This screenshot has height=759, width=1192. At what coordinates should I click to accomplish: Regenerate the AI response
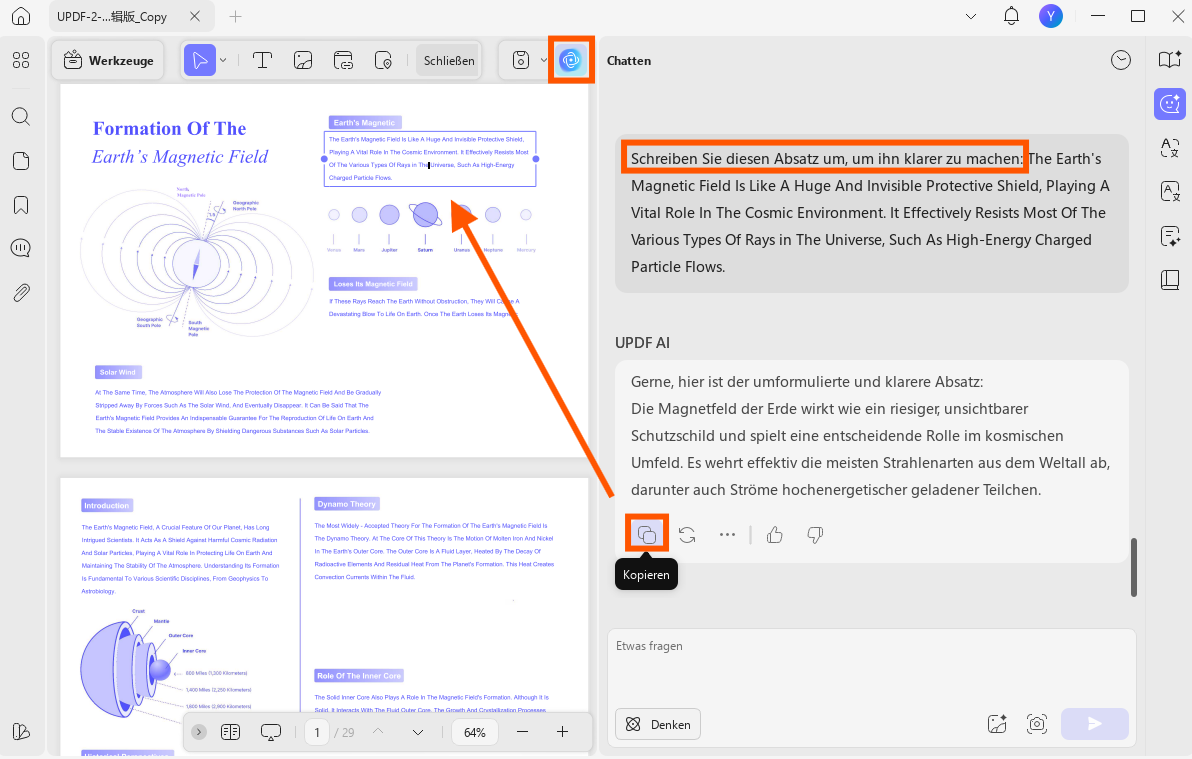pos(687,535)
